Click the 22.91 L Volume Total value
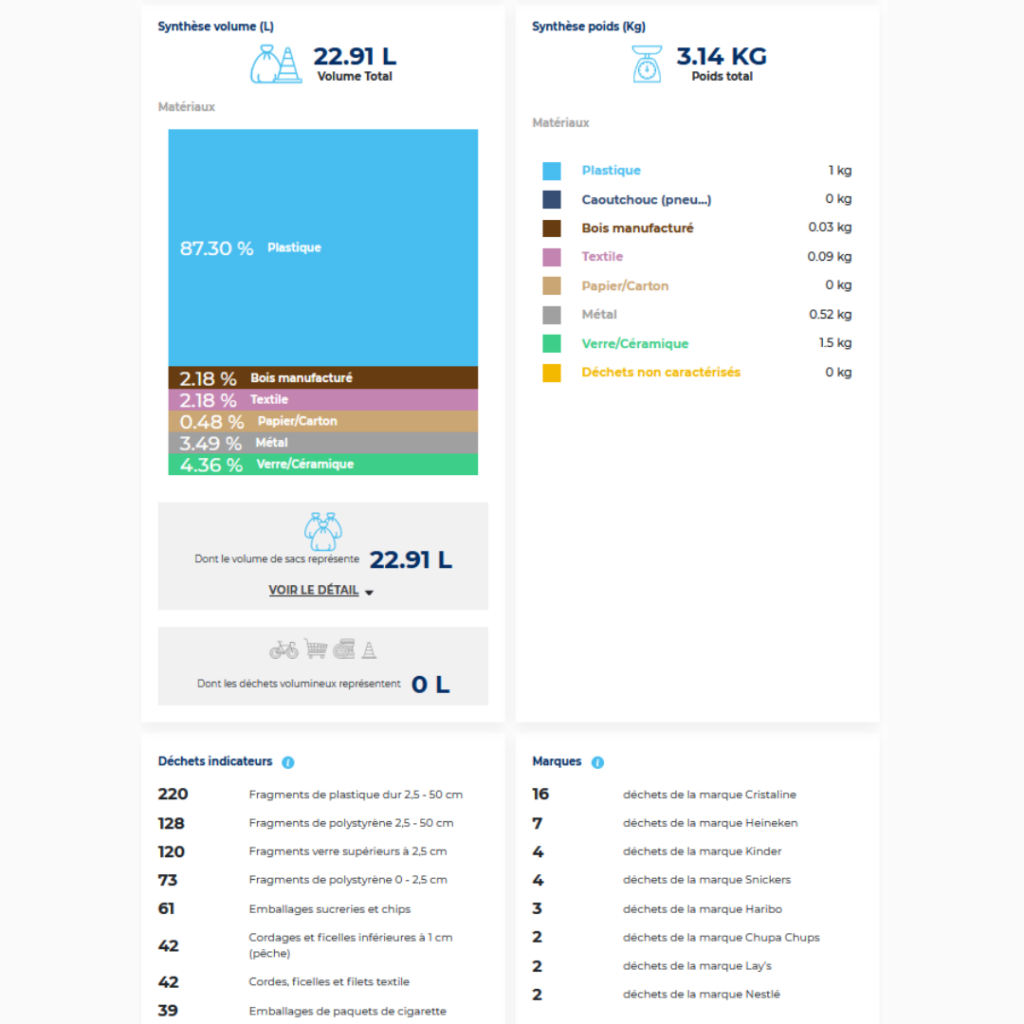1024x1024 pixels. pos(355,56)
